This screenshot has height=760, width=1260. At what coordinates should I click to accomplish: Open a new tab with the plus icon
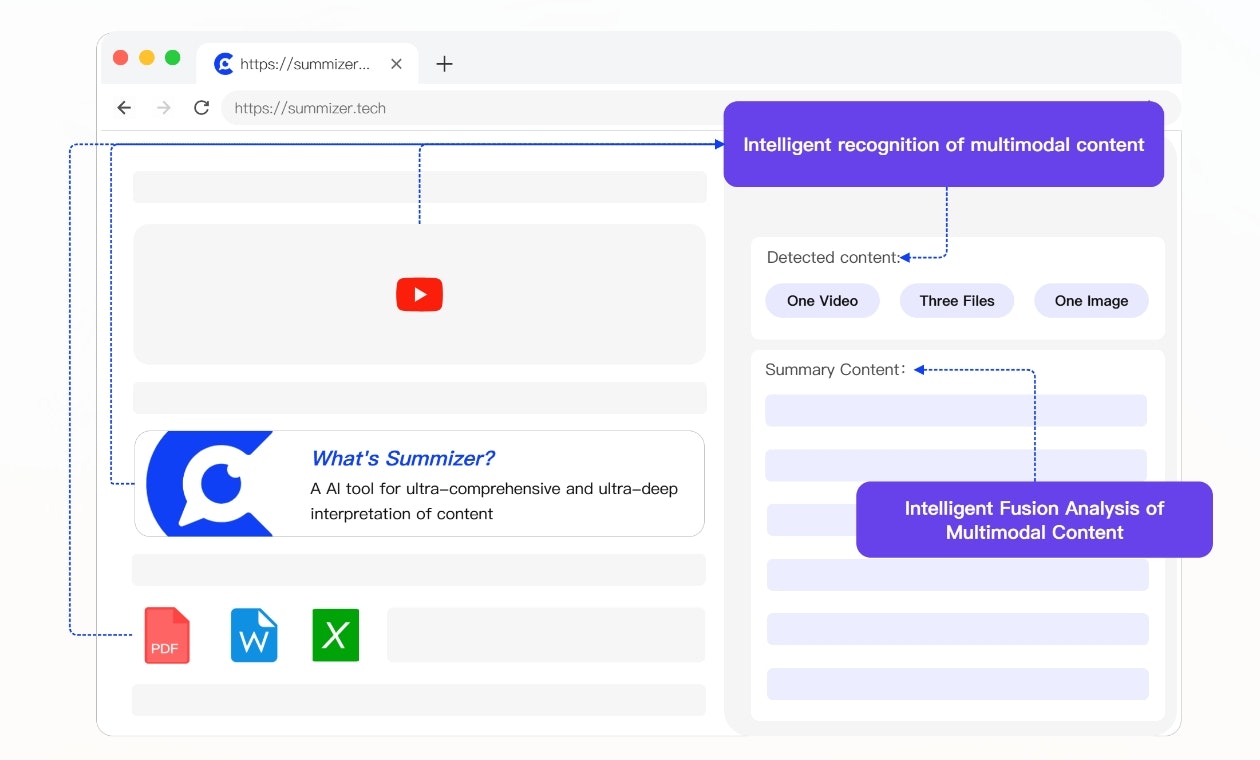tap(445, 64)
